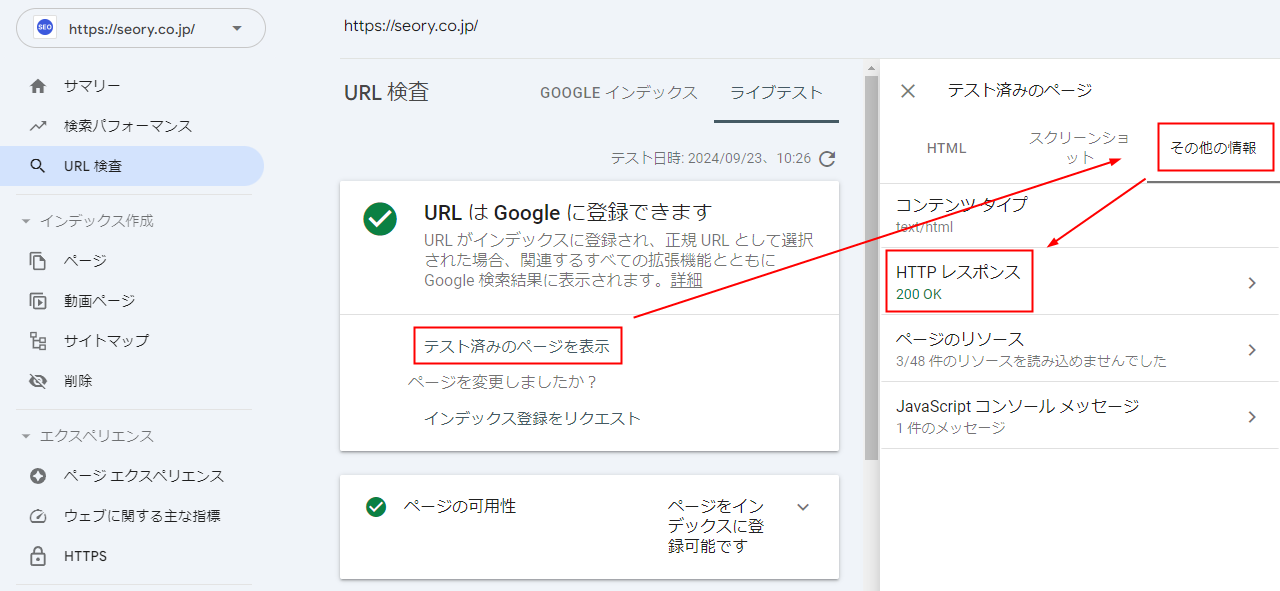Open the HTTP レスポンス row
The height and width of the screenshot is (591, 1280).
pyautogui.click(x=1080, y=283)
